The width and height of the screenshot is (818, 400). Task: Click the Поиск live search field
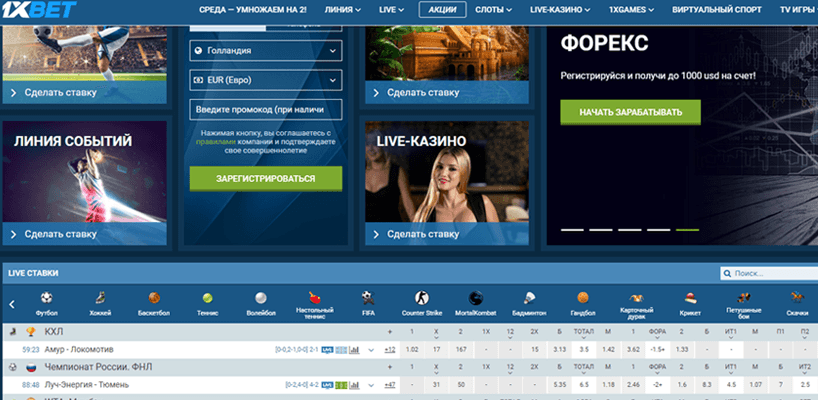[x=769, y=273]
